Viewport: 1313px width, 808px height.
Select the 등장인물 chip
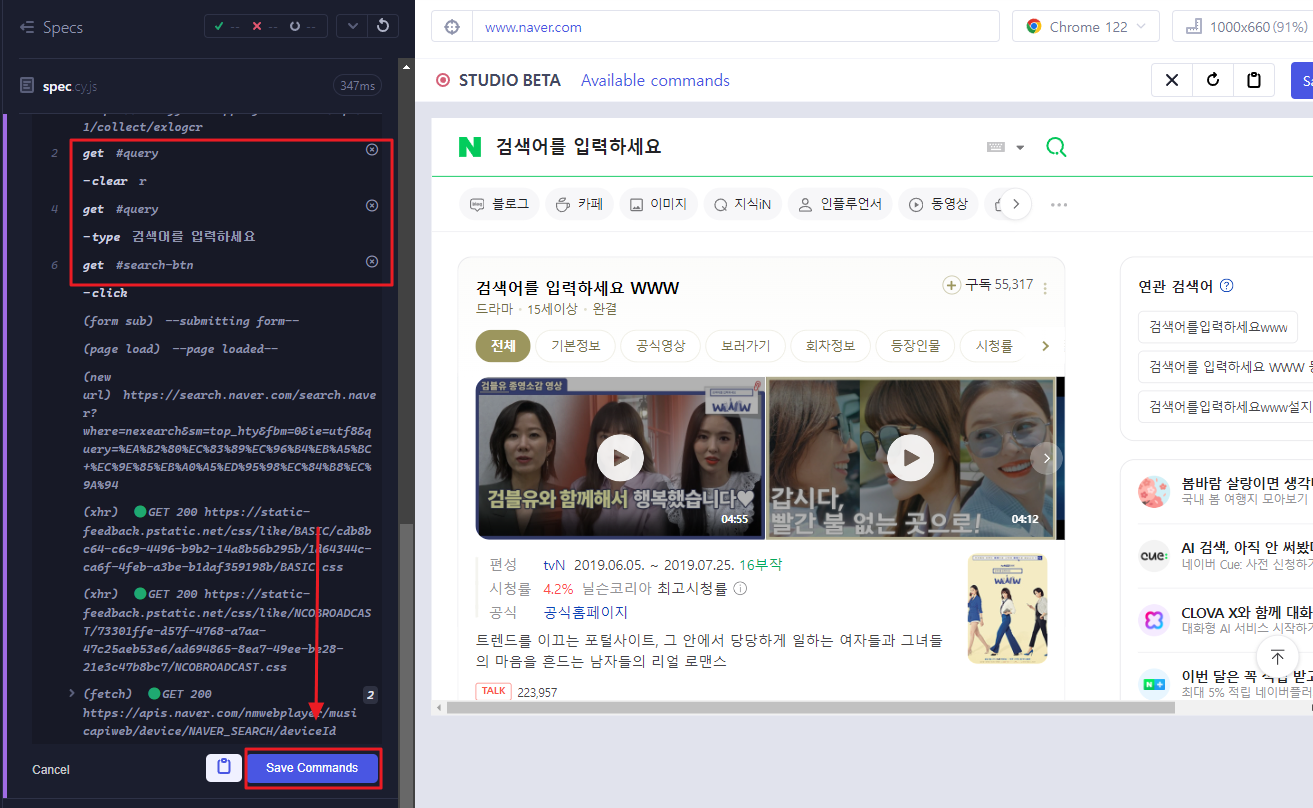click(x=915, y=346)
